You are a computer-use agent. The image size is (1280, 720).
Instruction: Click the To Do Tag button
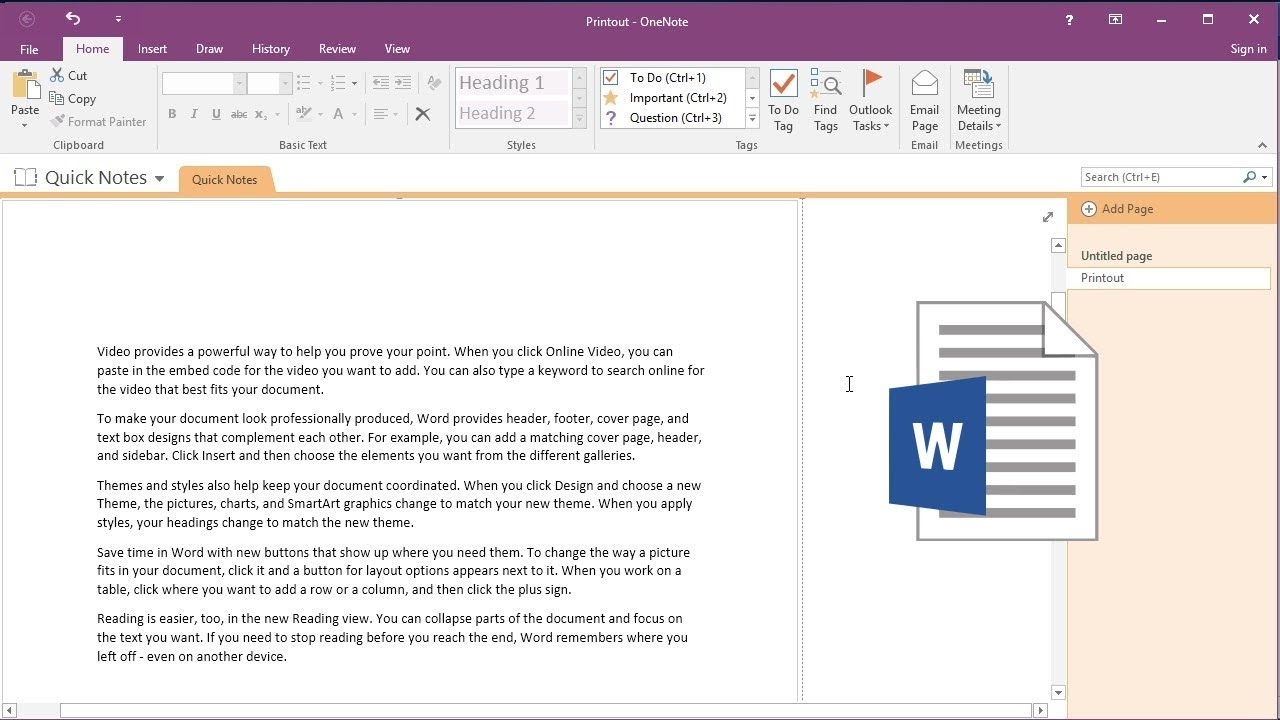tap(783, 100)
